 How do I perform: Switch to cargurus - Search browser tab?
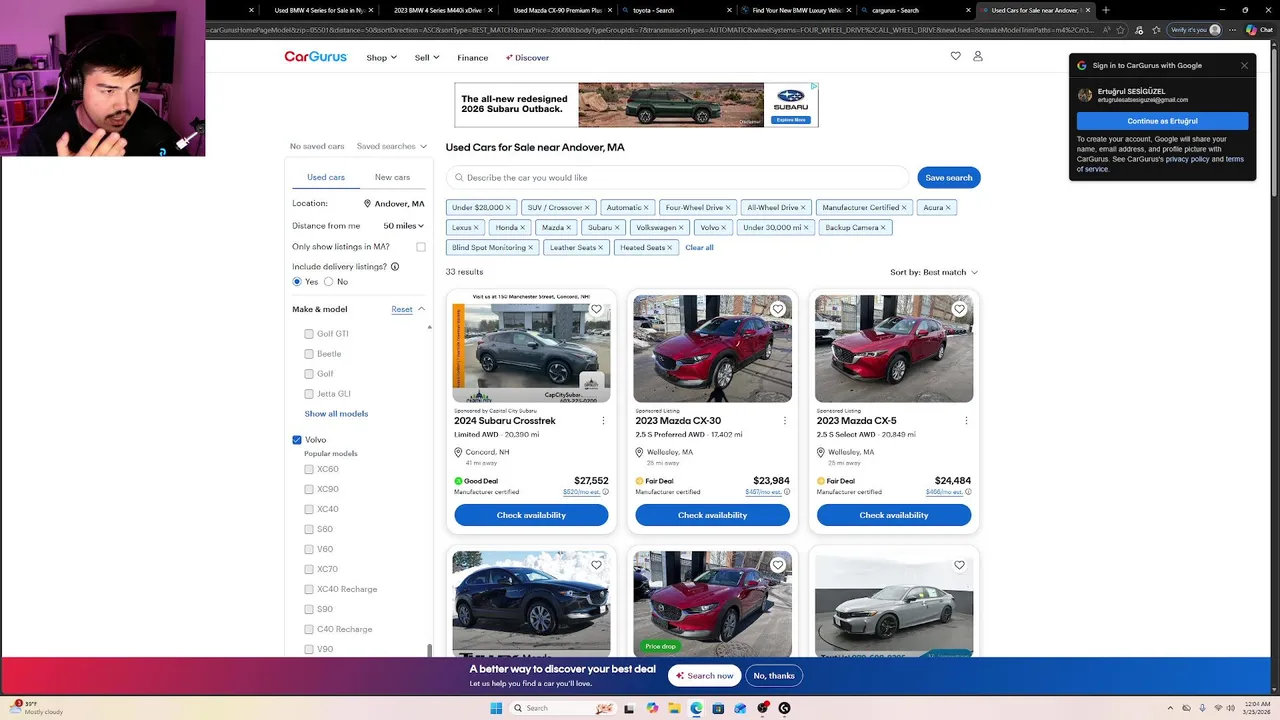click(916, 10)
